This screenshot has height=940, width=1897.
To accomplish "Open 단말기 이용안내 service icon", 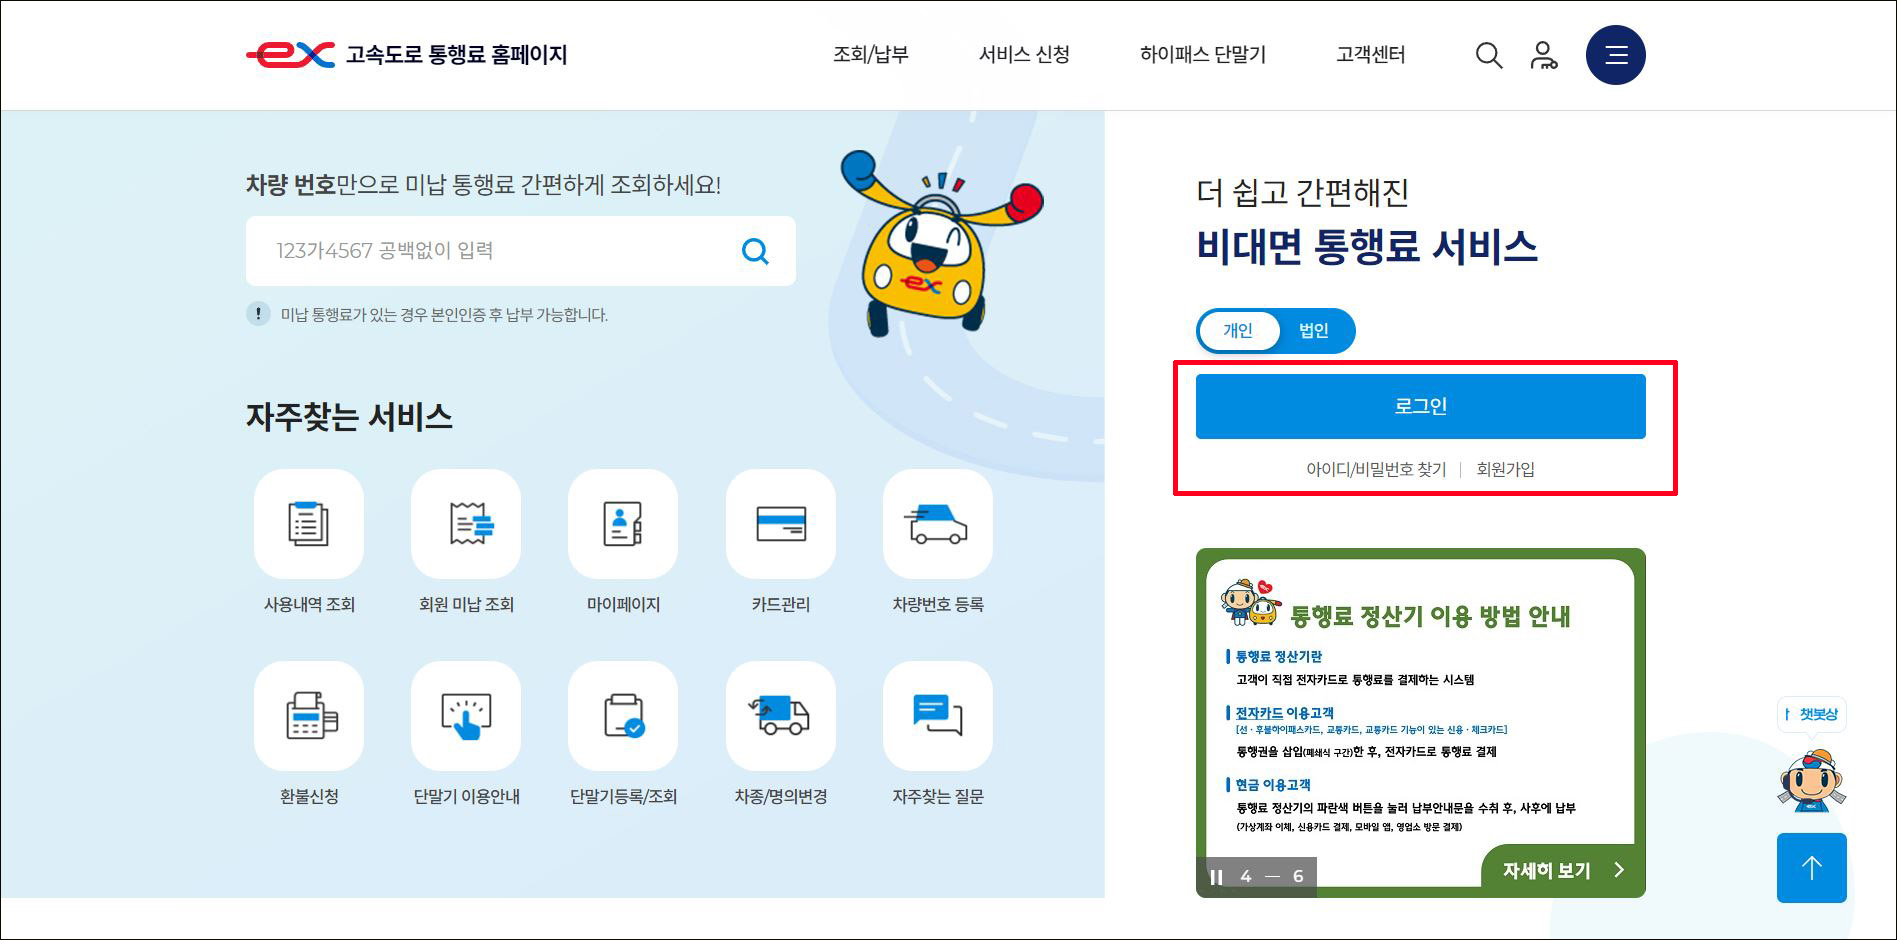I will pyautogui.click(x=466, y=716).
